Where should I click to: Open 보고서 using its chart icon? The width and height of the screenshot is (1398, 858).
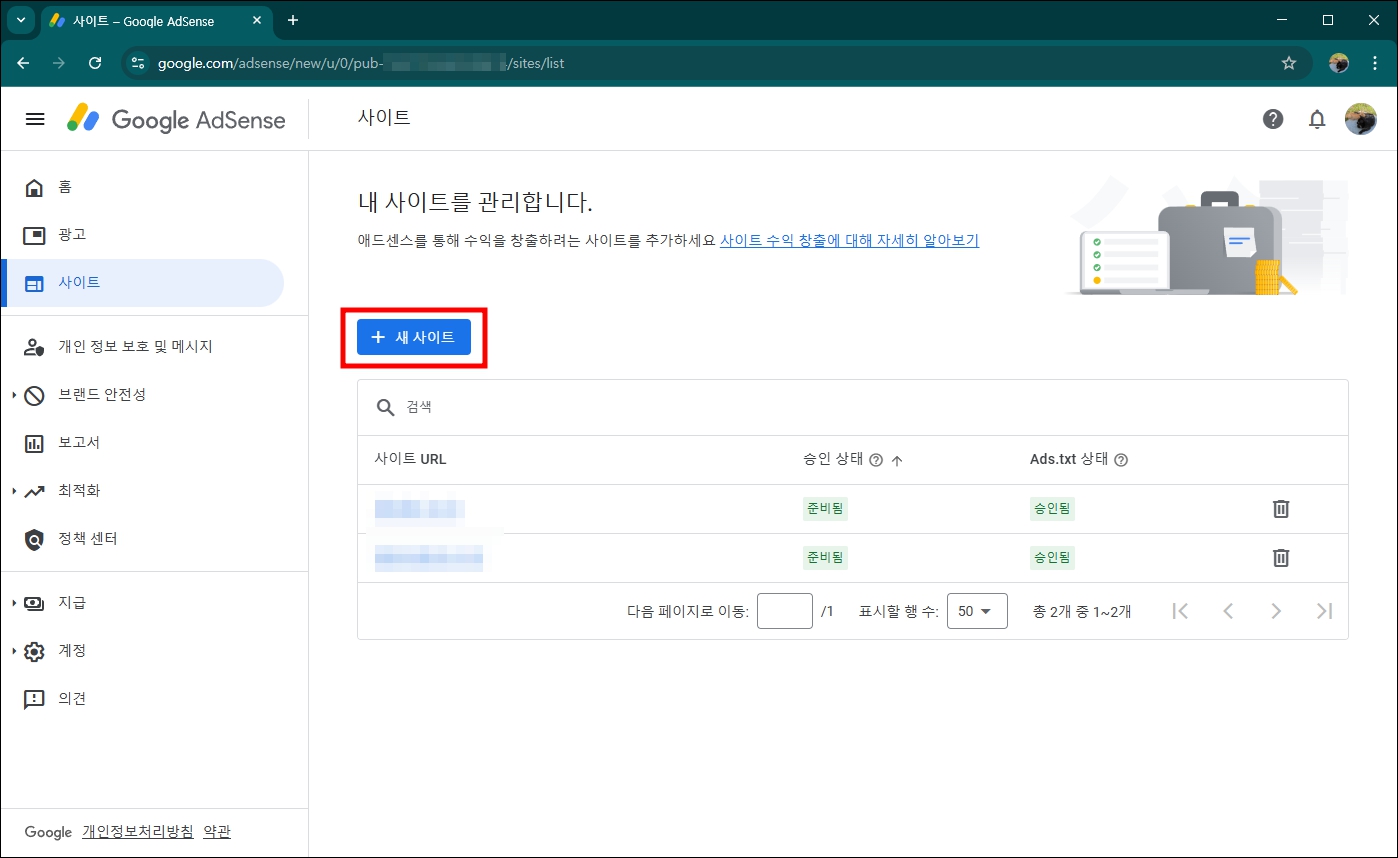tap(35, 442)
